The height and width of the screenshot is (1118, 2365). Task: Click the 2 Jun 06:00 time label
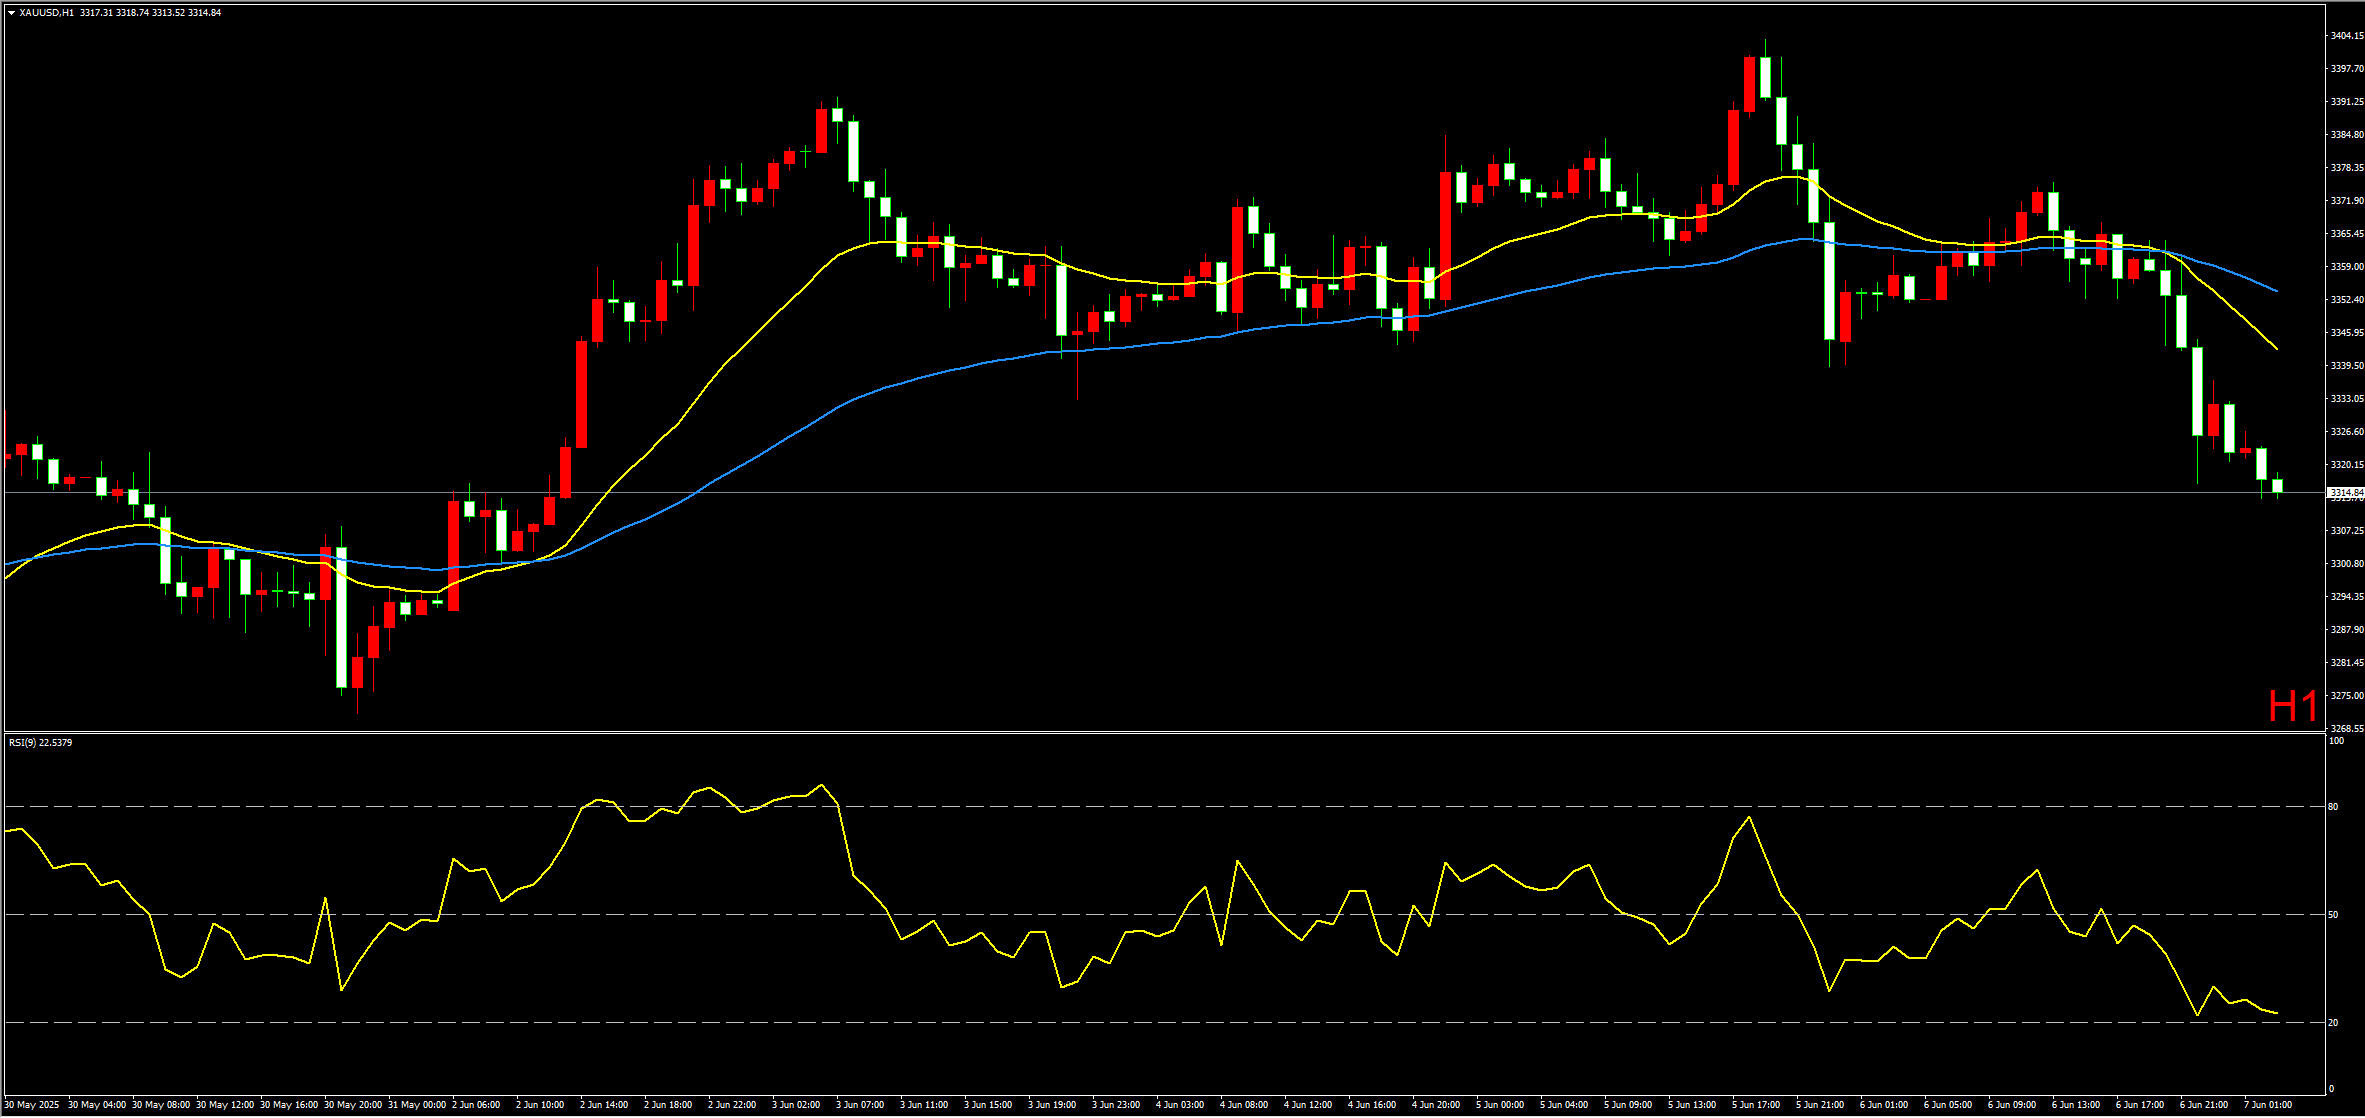(x=476, y=1105)
